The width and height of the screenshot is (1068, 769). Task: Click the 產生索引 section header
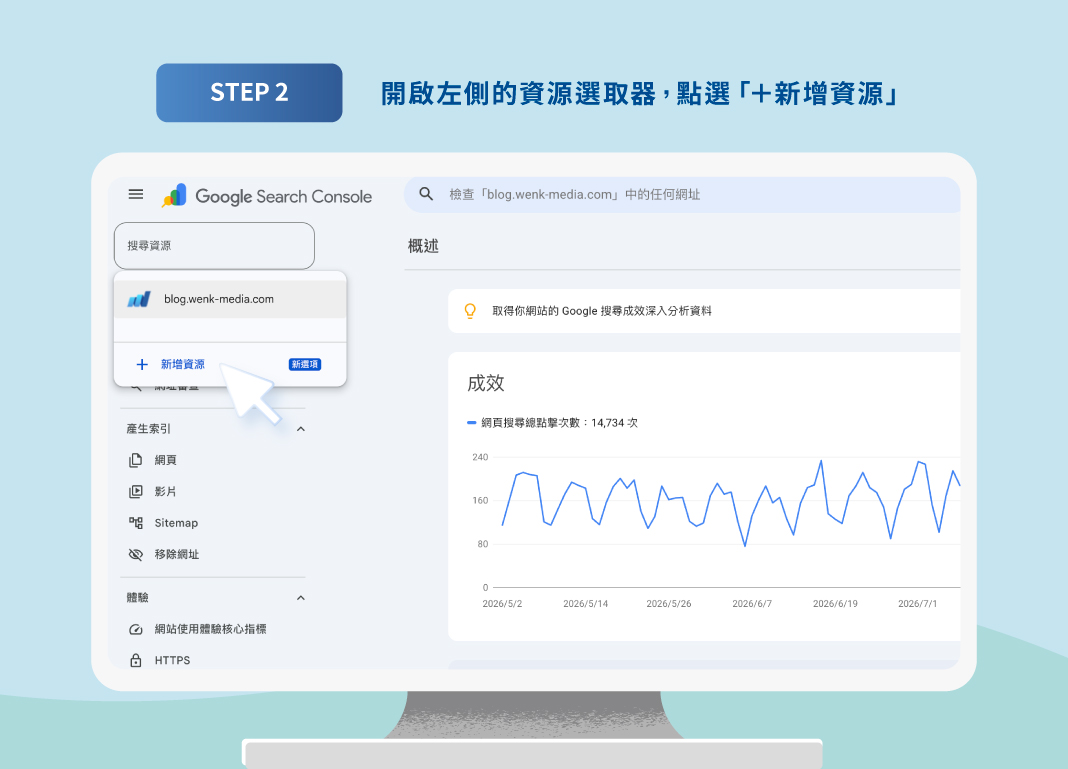(148, 429)
